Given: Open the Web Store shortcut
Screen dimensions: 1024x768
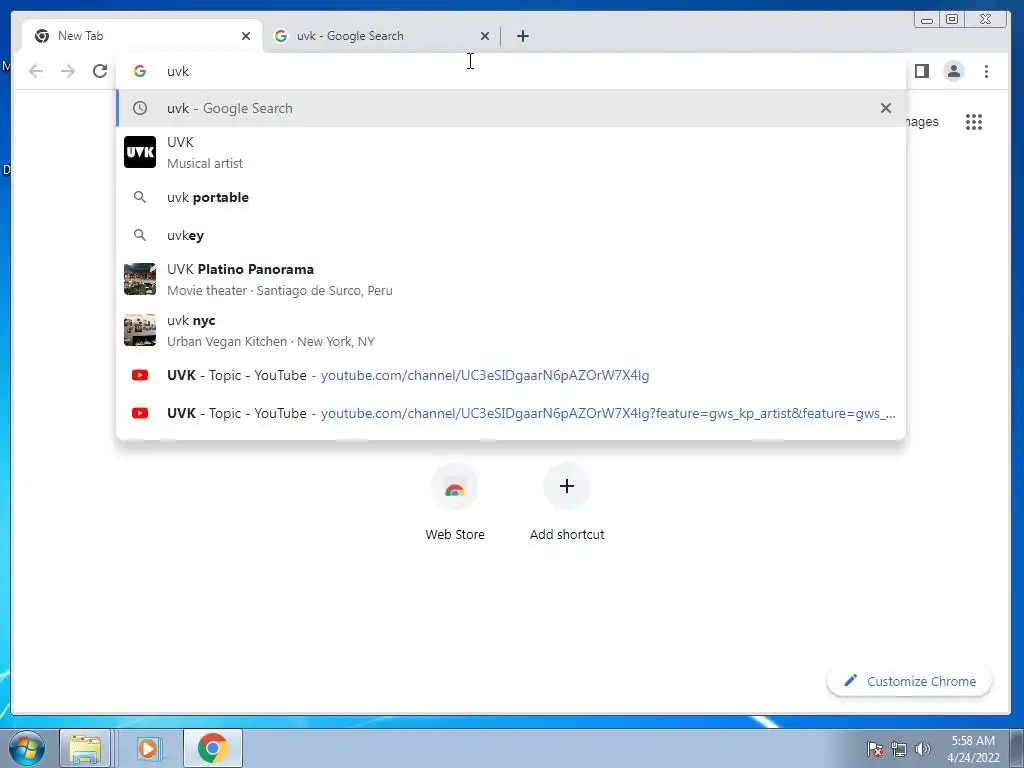Looking at the screenshot, I should (455, 502).
